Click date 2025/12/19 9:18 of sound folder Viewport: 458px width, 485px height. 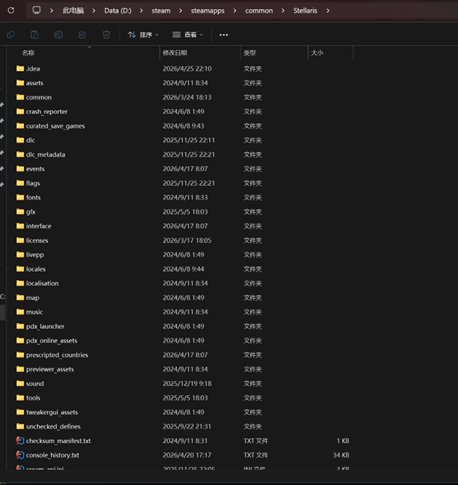click(x=187, y=384)
